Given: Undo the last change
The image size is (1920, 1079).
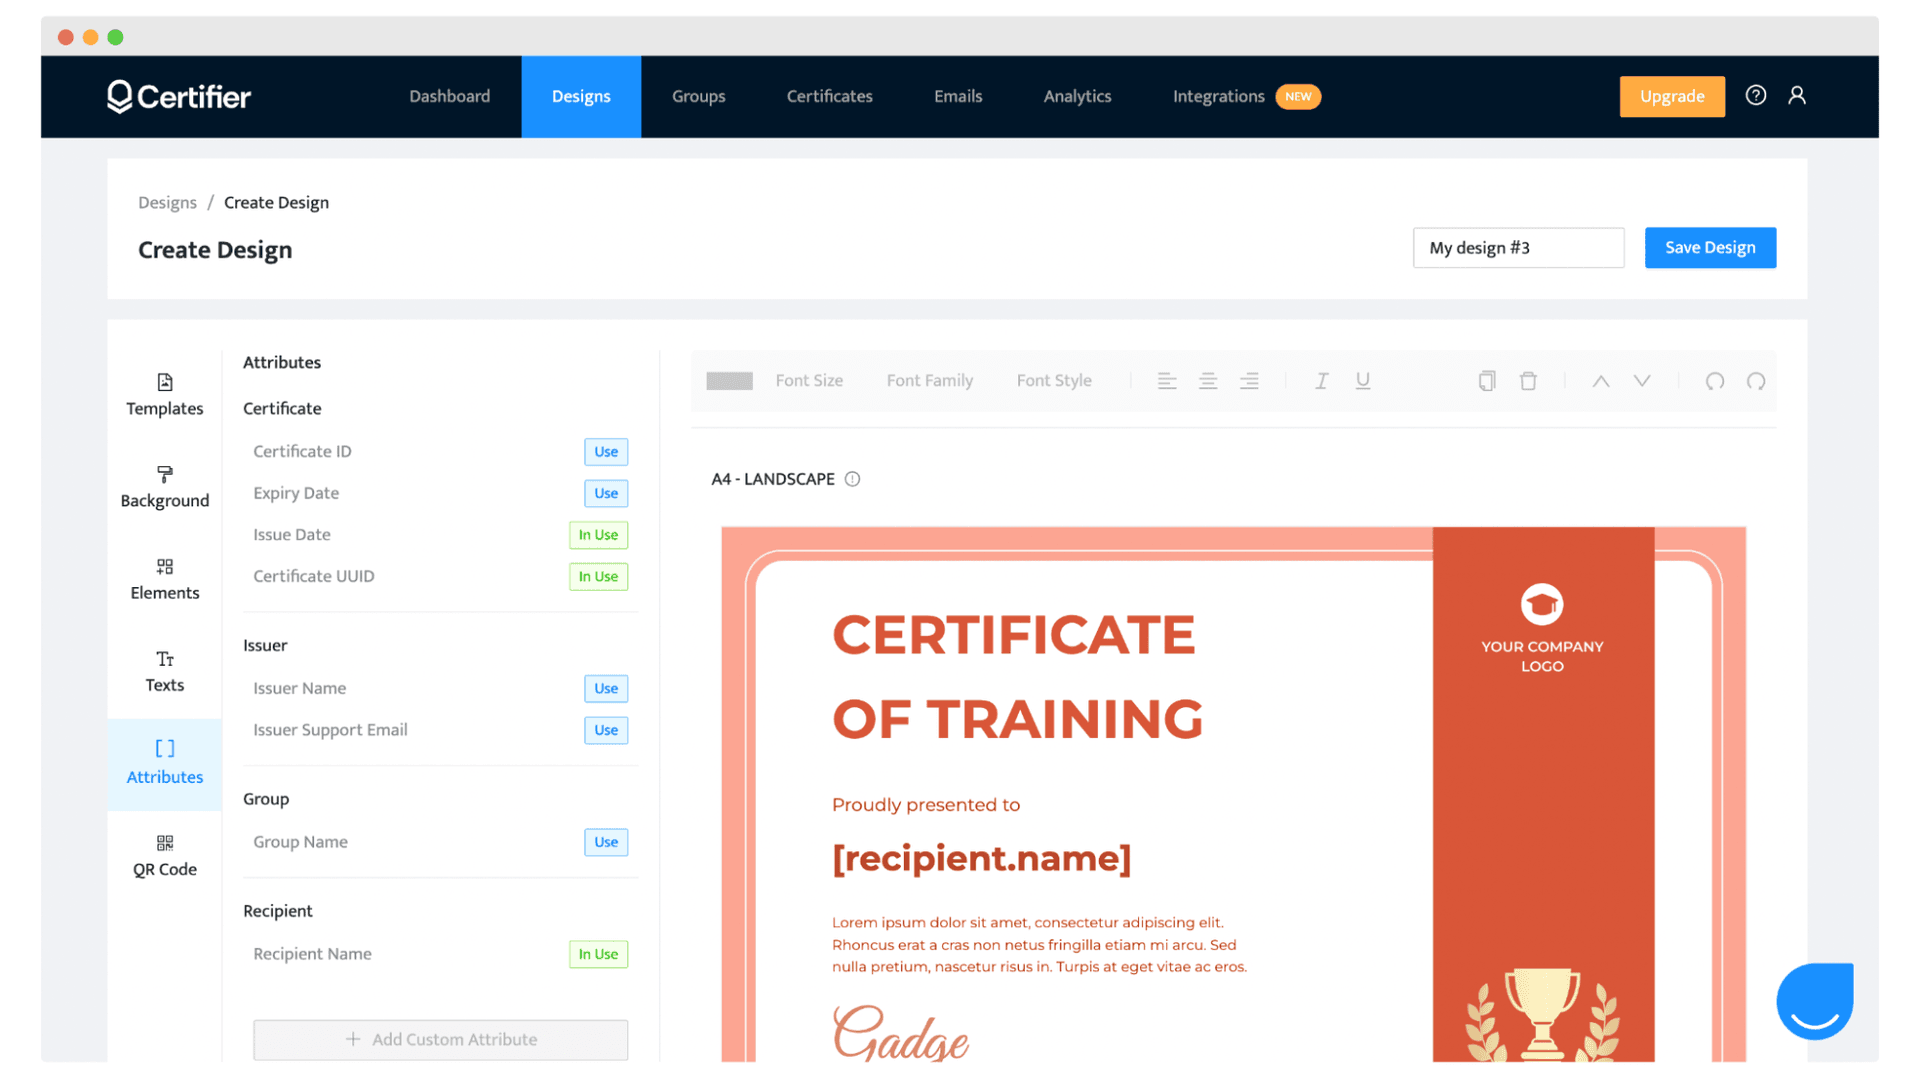Looking at the screenshot, I should point(1714,381).
